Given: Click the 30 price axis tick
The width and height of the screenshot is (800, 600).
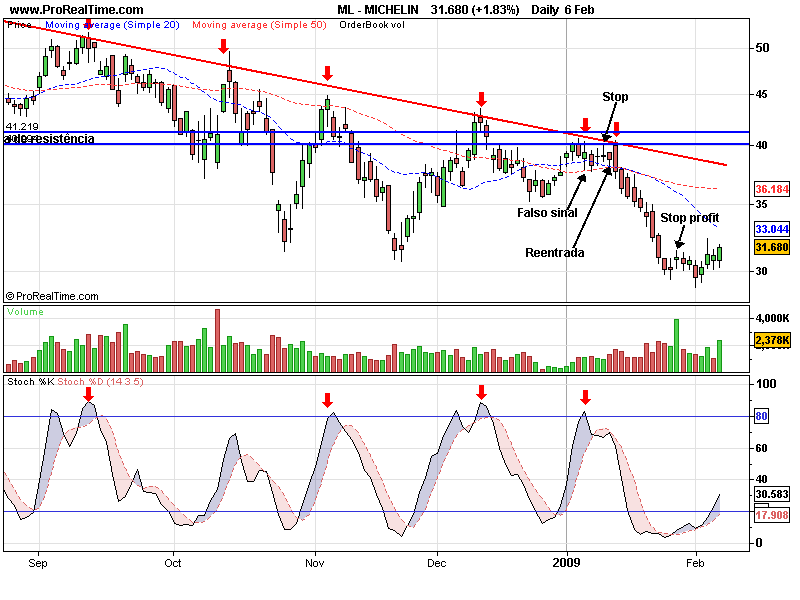Looking at the screenshot, I should (762, 271).
